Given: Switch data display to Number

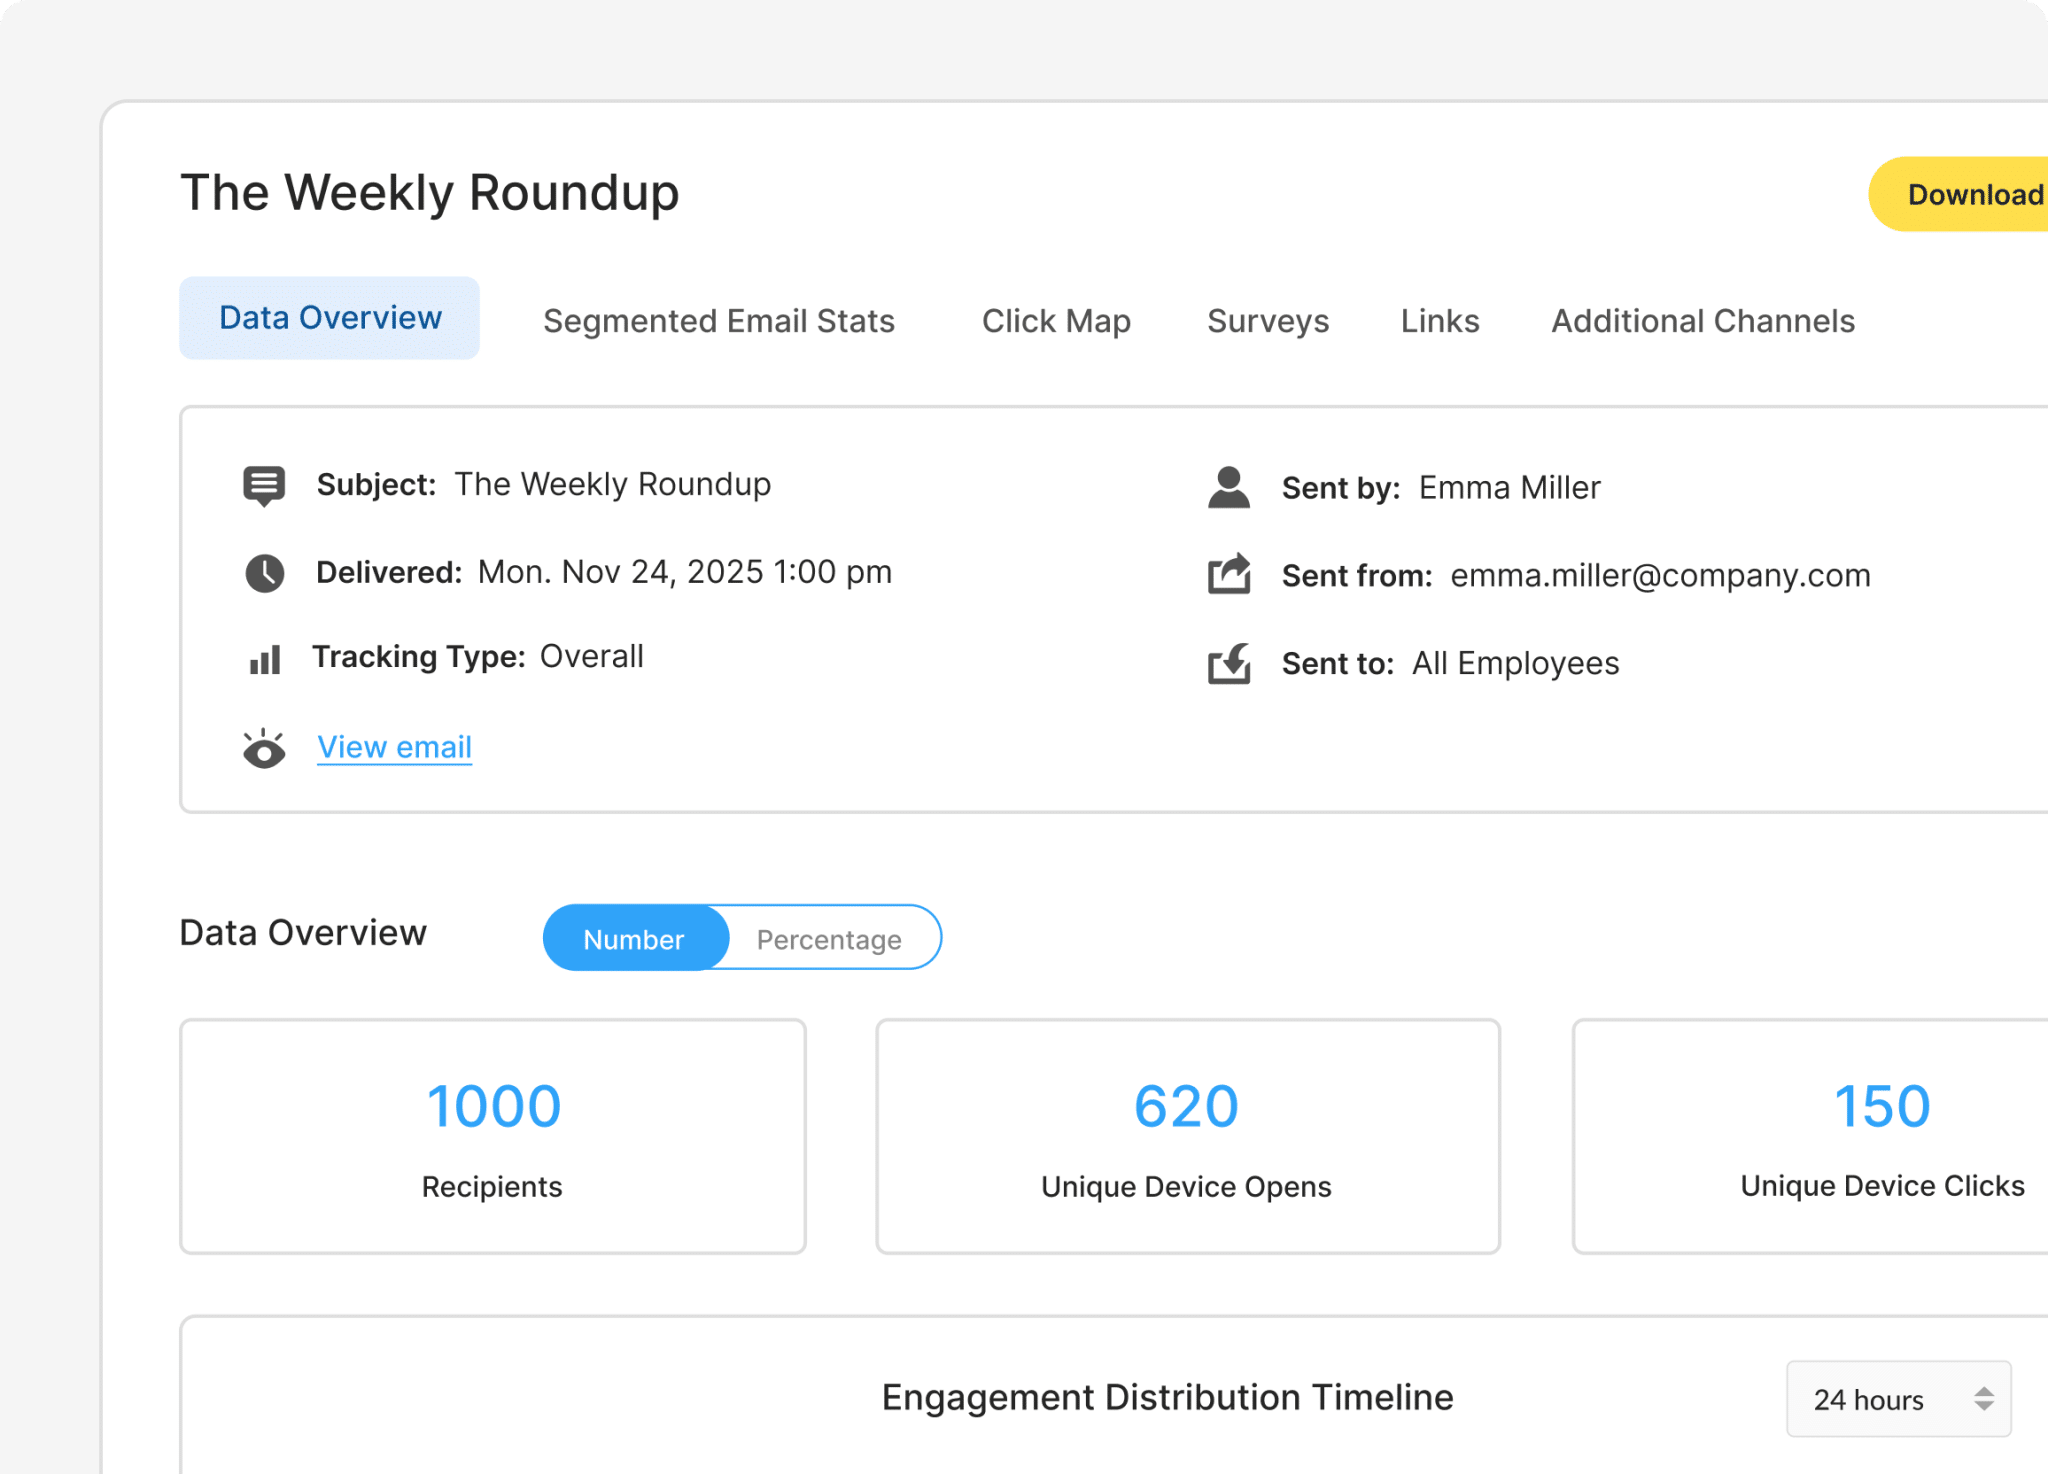Looking at the screenshot, I should coord(634,939).
